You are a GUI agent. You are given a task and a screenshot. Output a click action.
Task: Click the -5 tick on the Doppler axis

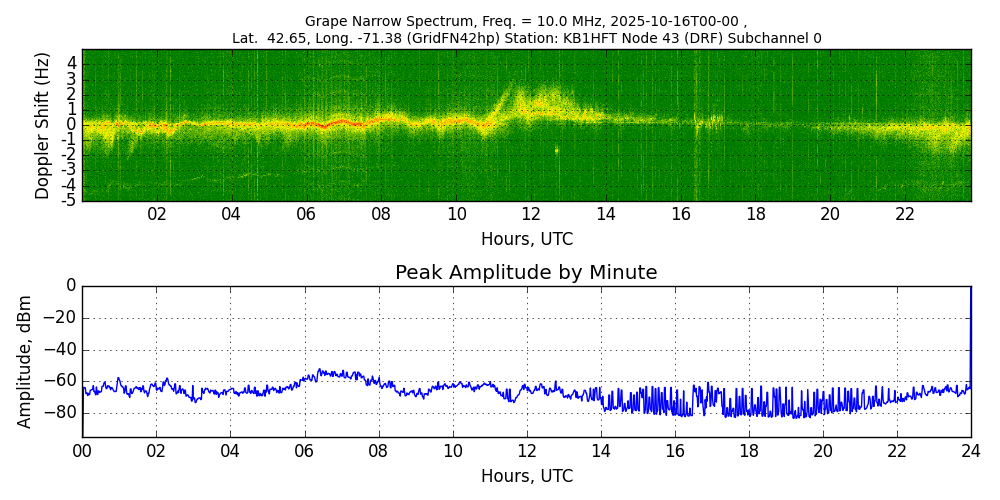point(68,200)
